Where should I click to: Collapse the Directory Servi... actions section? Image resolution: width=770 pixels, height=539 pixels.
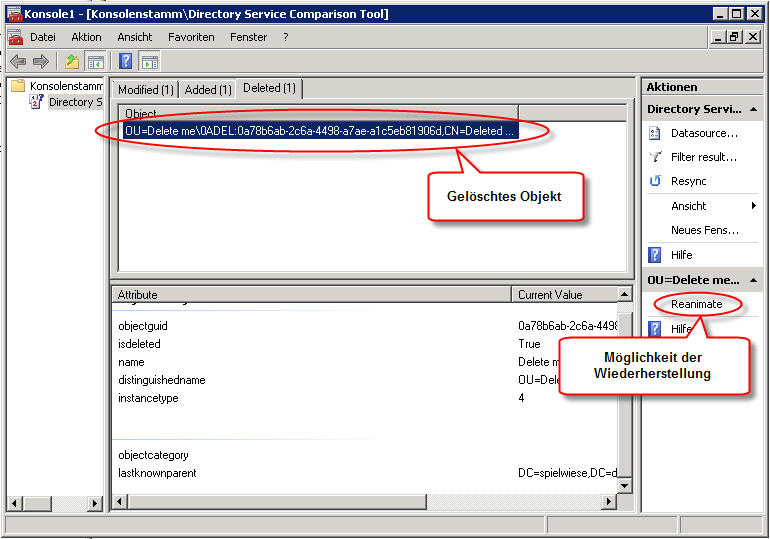754,109
